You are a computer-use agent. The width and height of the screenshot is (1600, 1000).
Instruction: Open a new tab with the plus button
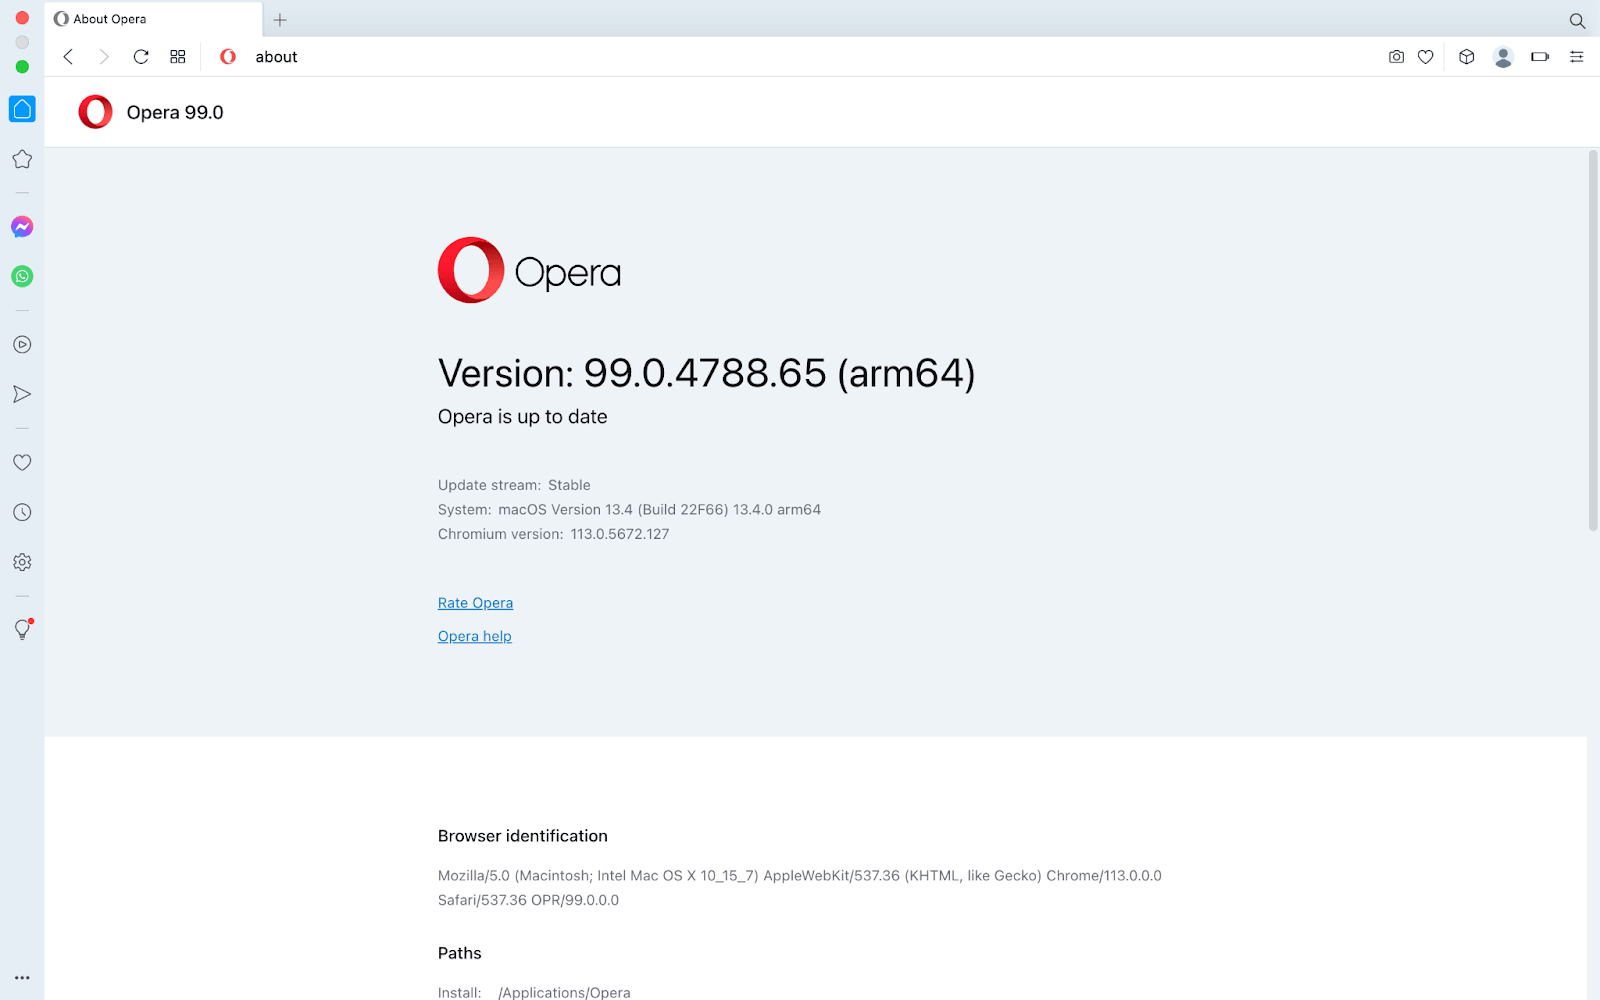(280, 20)
